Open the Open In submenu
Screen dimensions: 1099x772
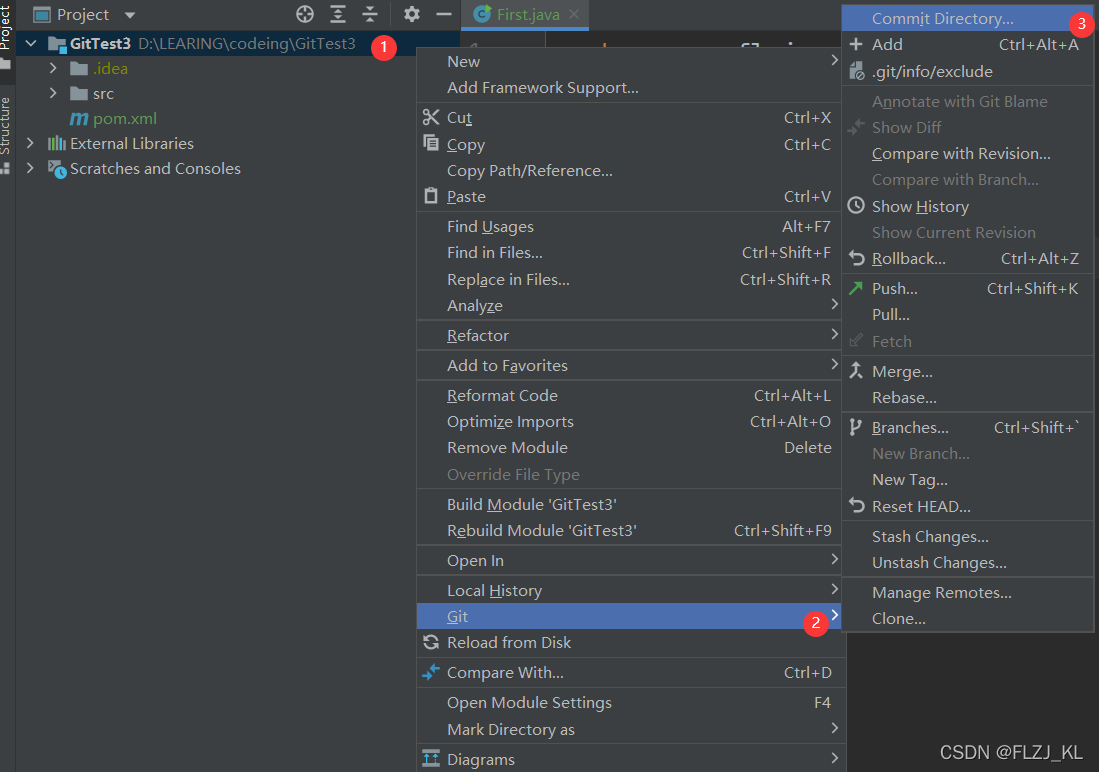629,560
